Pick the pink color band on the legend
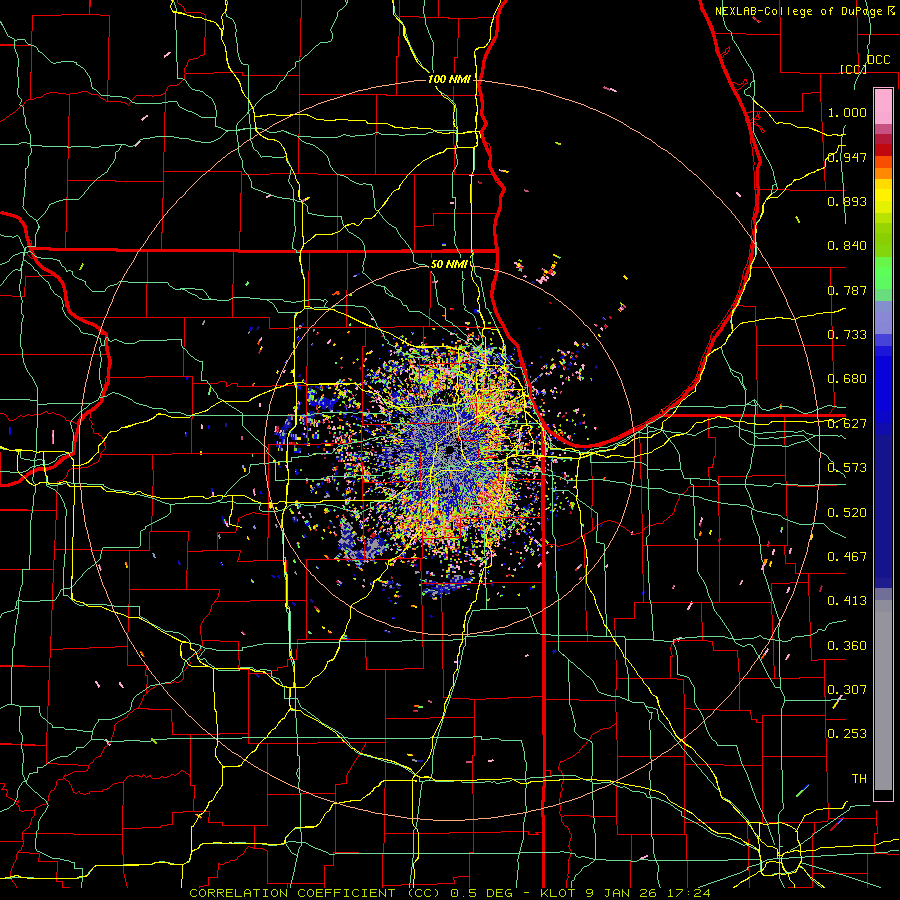The width and height of the screenshot is (900, 900). coord(883,106)
